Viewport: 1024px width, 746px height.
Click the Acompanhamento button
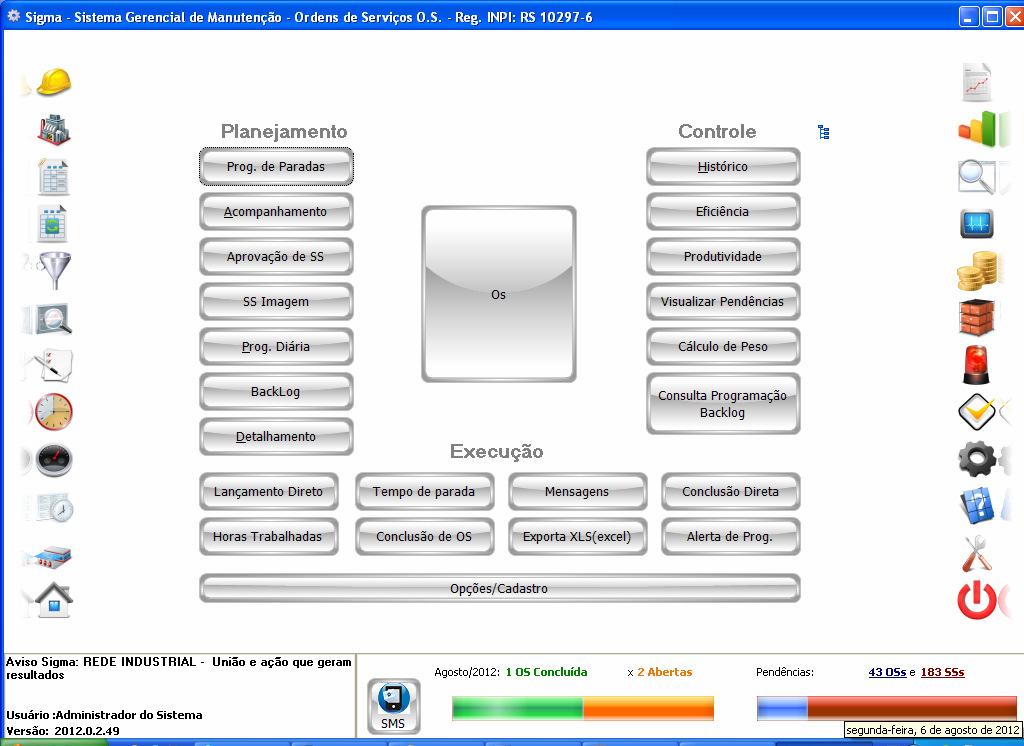[x=276, y=212]
